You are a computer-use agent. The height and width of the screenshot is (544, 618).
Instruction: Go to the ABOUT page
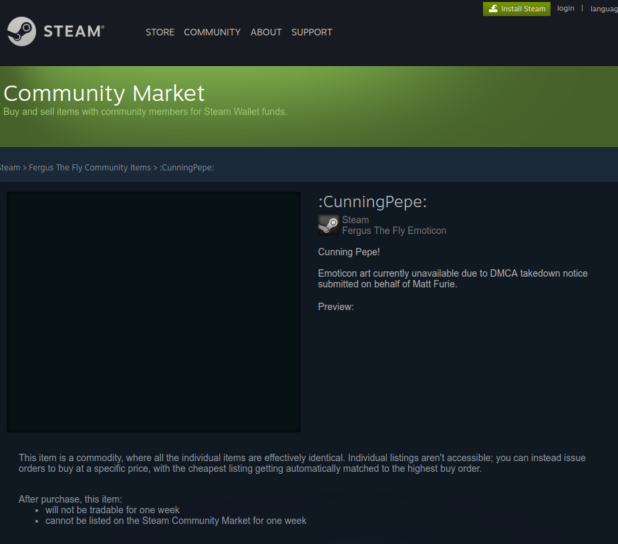(266, 32)
